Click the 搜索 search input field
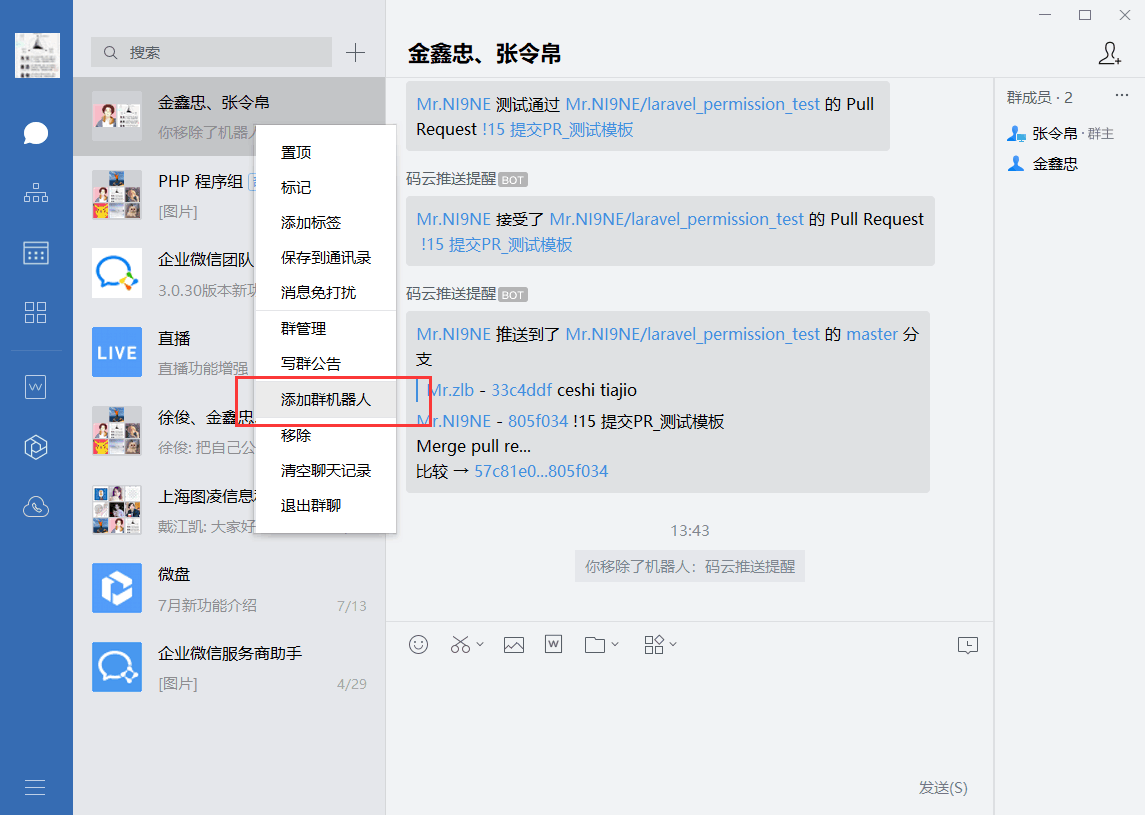1145x815 pixels. [x=220, y=52]
